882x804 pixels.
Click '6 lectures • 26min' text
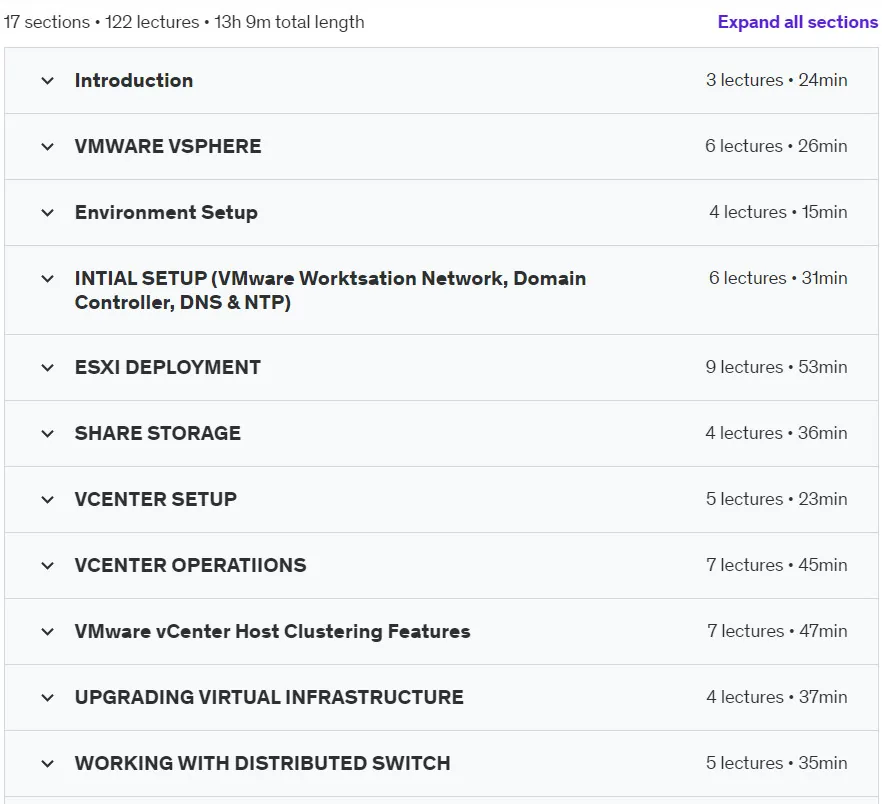click(776, 146)
